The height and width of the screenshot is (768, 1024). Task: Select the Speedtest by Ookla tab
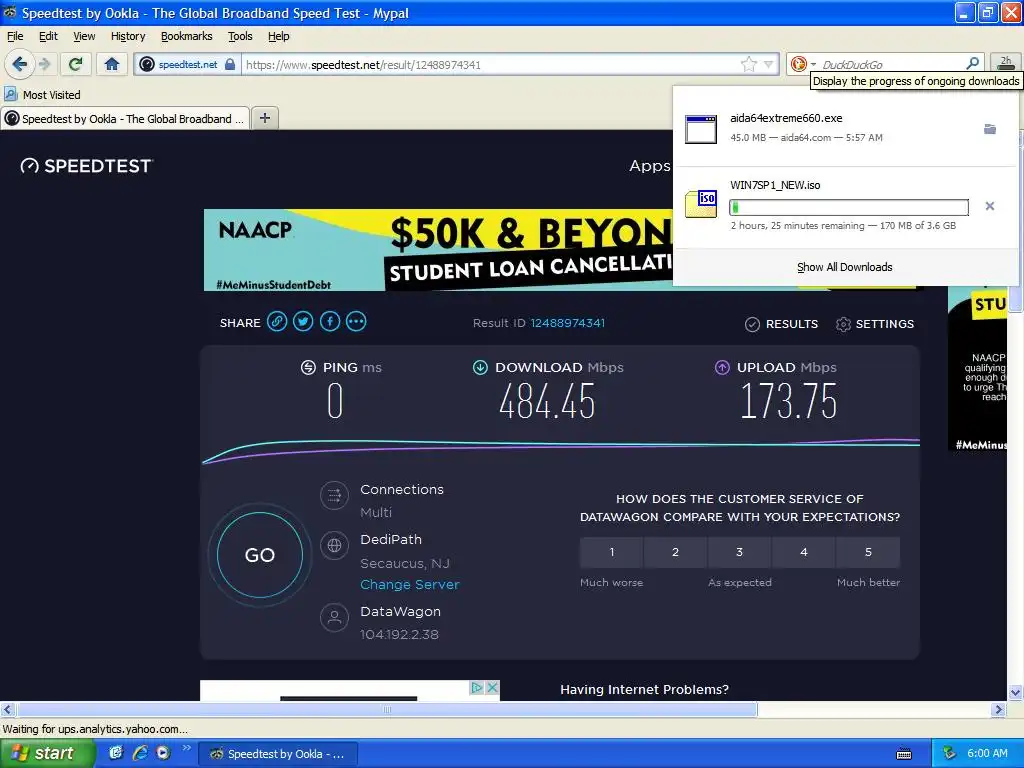click(x=125, y=118)
